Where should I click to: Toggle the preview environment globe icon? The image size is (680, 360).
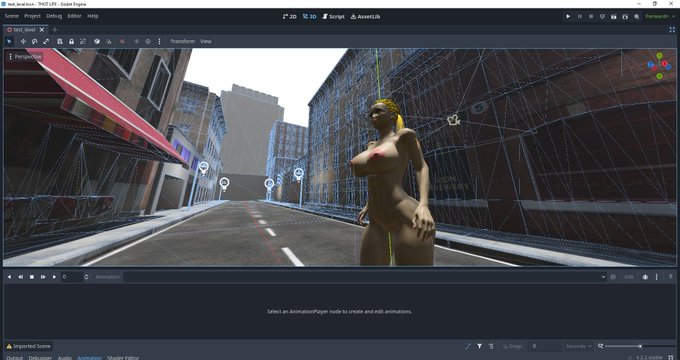click(x=148, y=41)
